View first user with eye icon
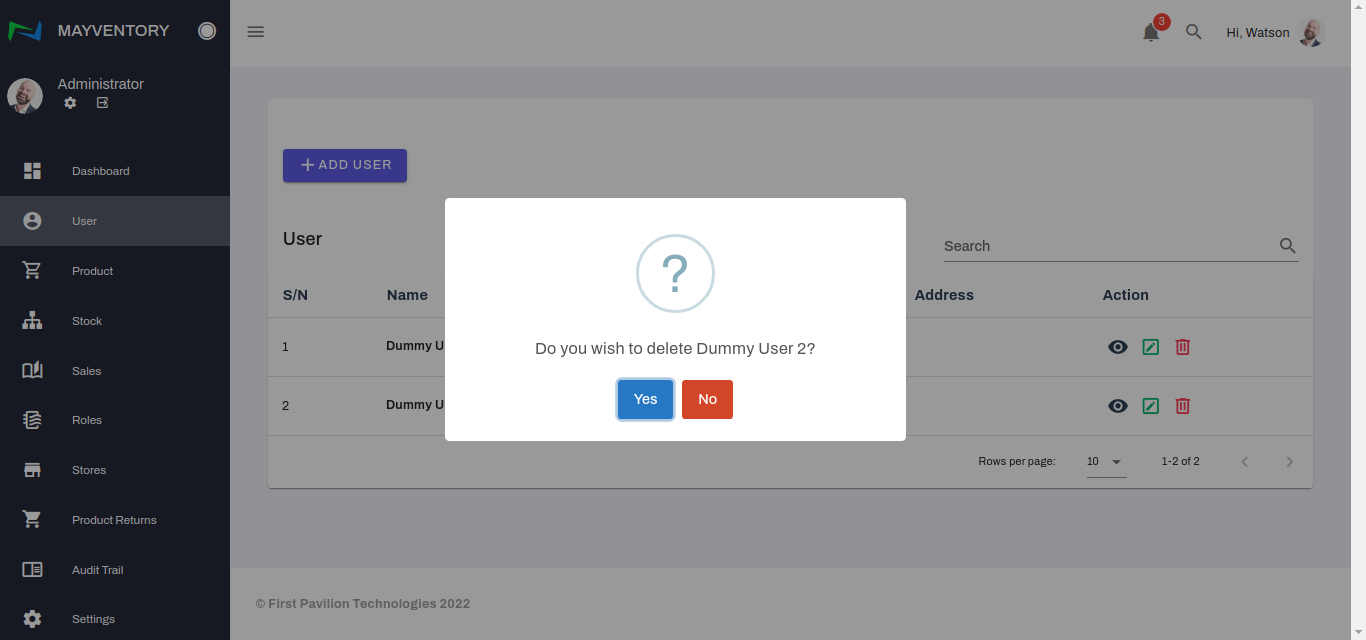The width and height of the screenshot is (1366, 640). coord(1118,347)
